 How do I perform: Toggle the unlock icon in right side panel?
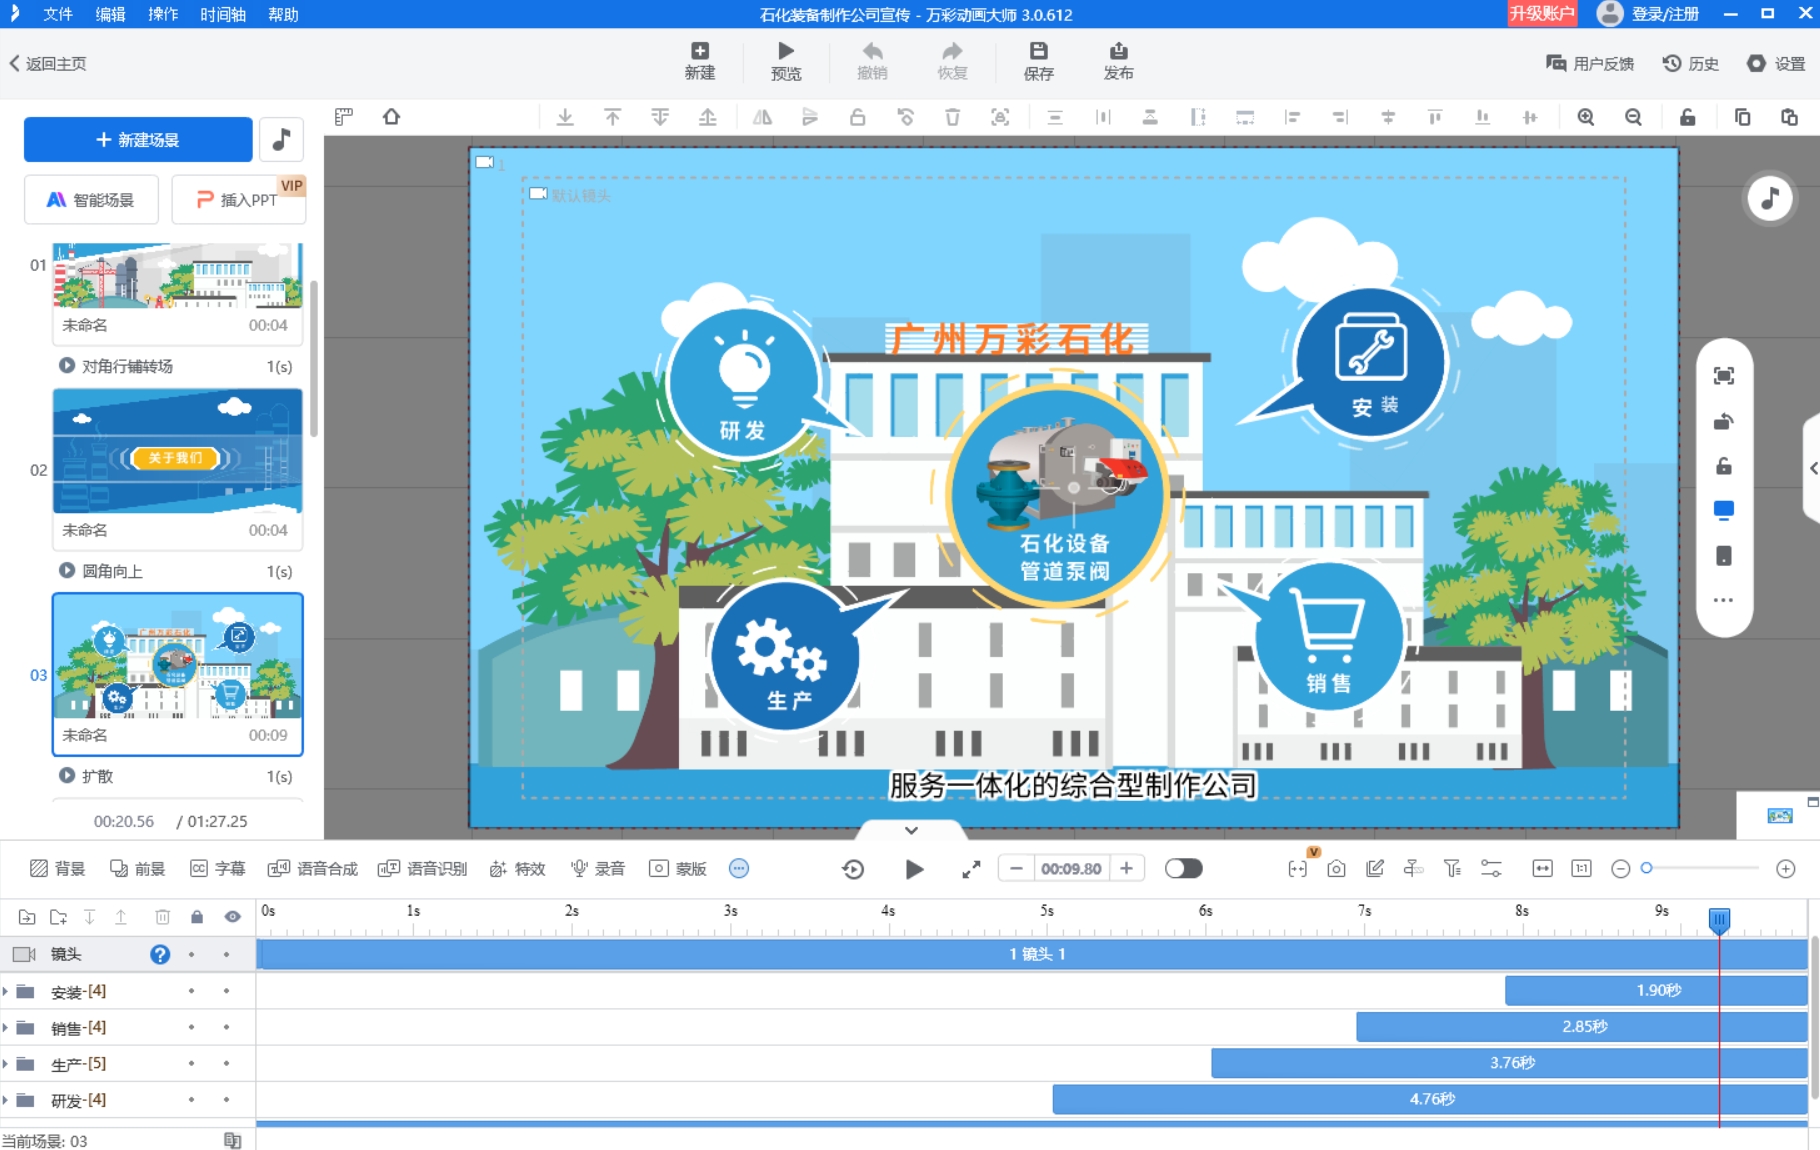coord(1723,466)
